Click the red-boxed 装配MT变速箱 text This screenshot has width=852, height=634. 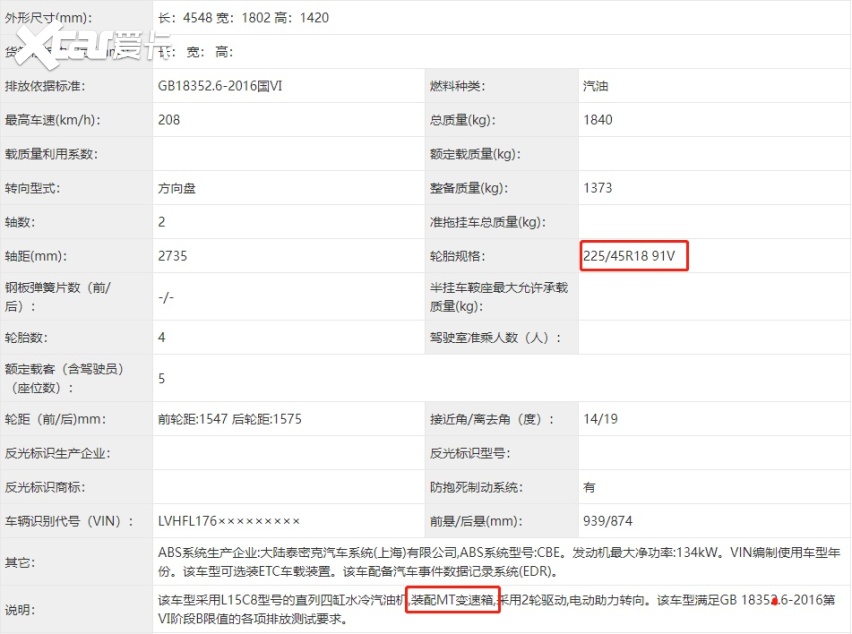(x=452, y=602)
